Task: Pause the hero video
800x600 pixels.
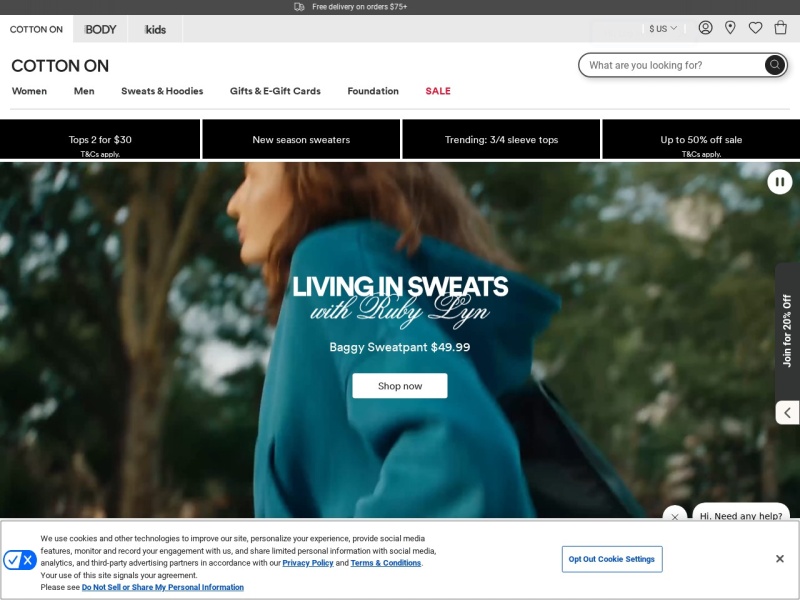Action: click(780, 182)
